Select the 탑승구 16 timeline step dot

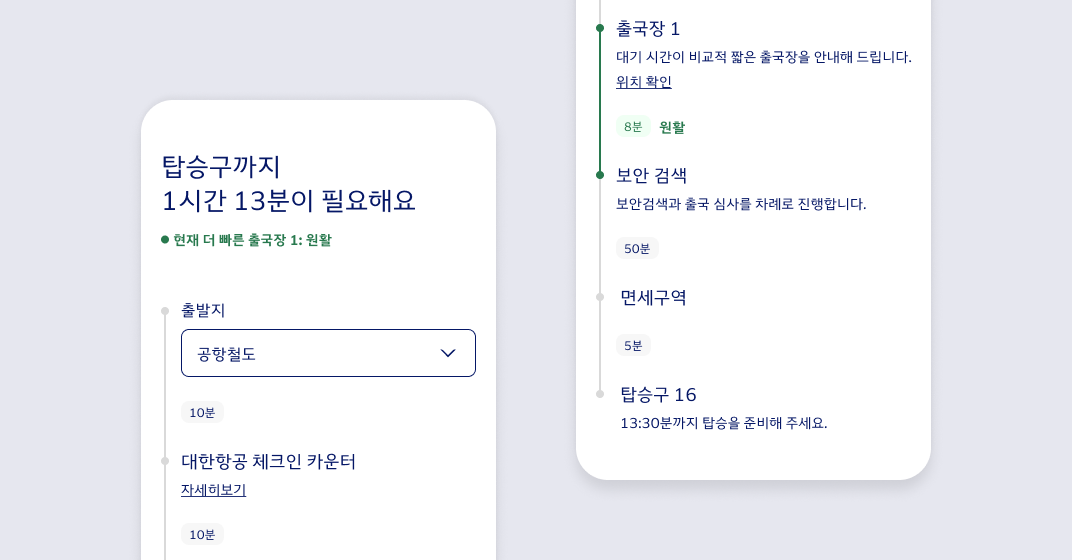(600, 394)
